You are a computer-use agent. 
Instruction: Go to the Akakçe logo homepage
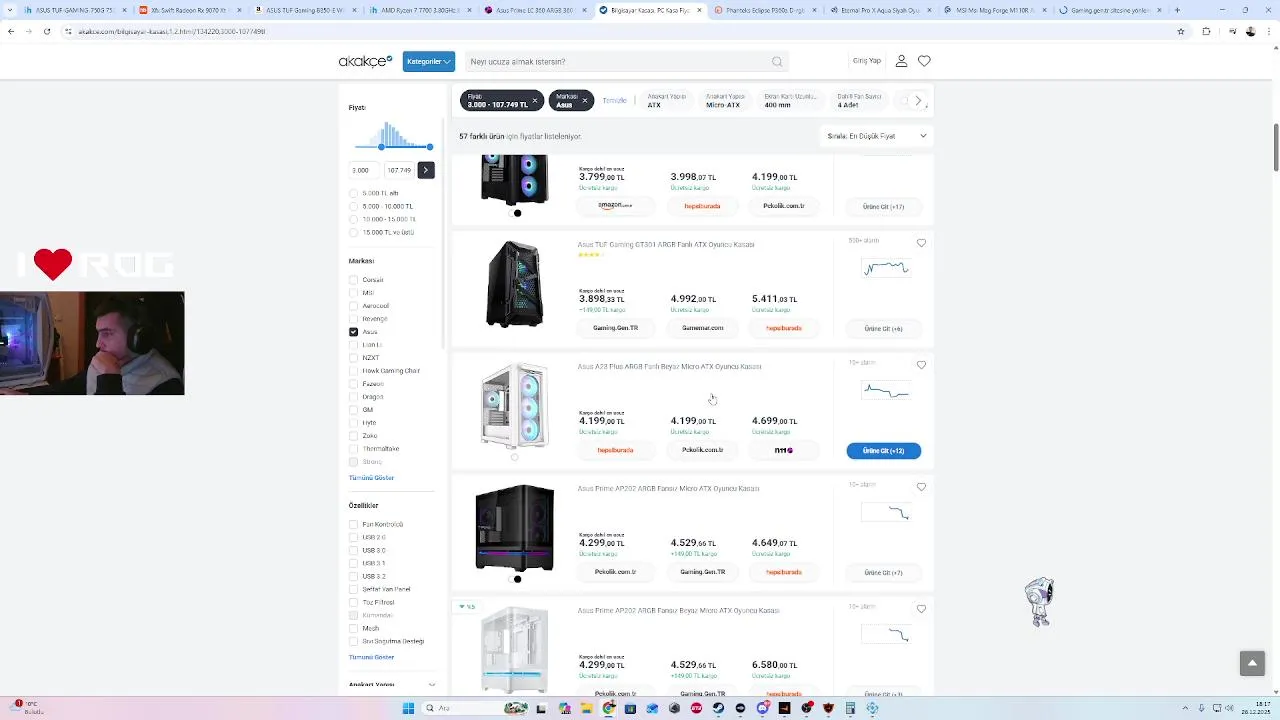(x=365, y=61)
